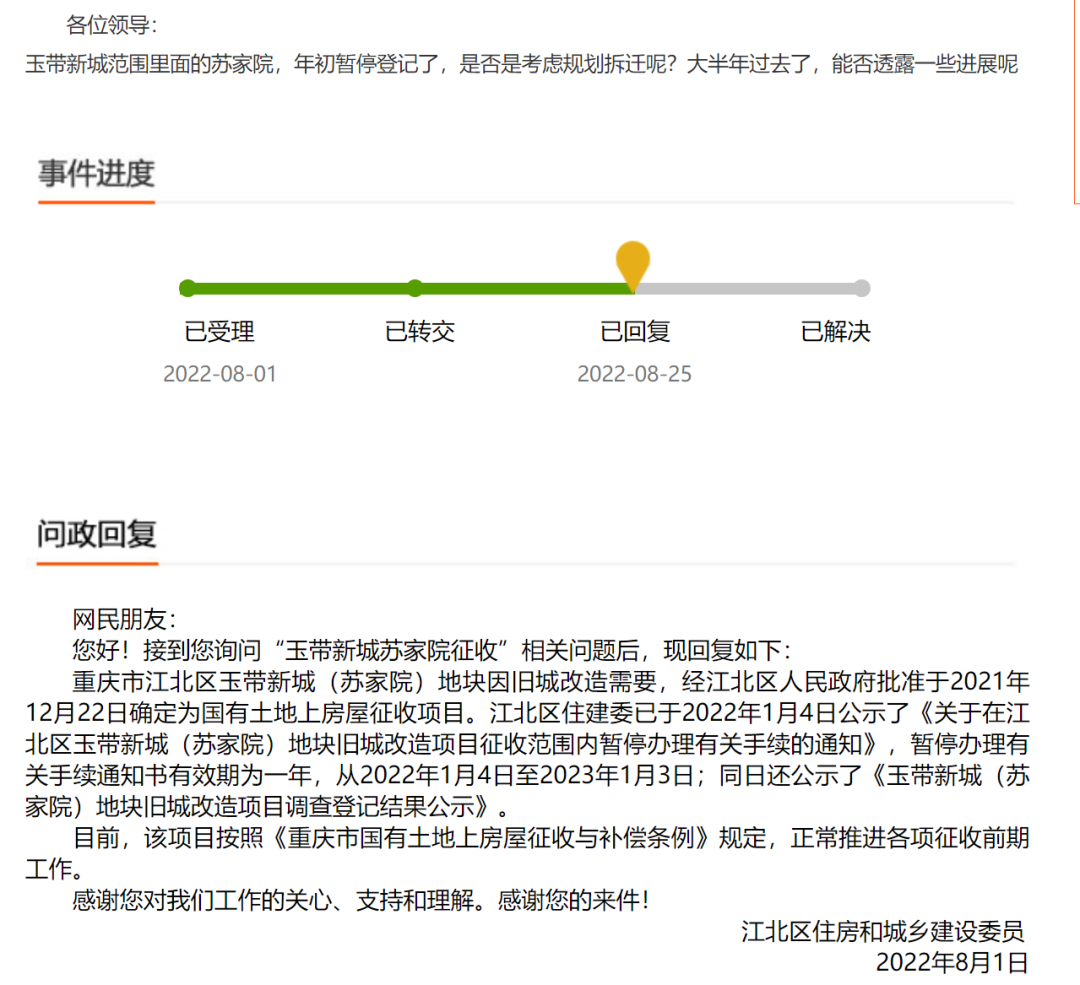Select the 已转交 timeline node dot
The image size is (1080, 985).
[415, 288]
